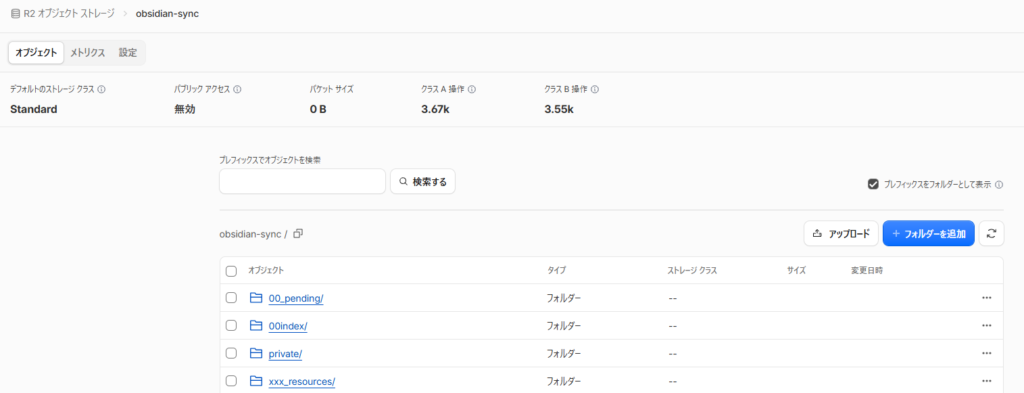The height and width of the screenshot is (393, 1024).
Task: Click the オブジェクト column header
Action: pos(266,270)
